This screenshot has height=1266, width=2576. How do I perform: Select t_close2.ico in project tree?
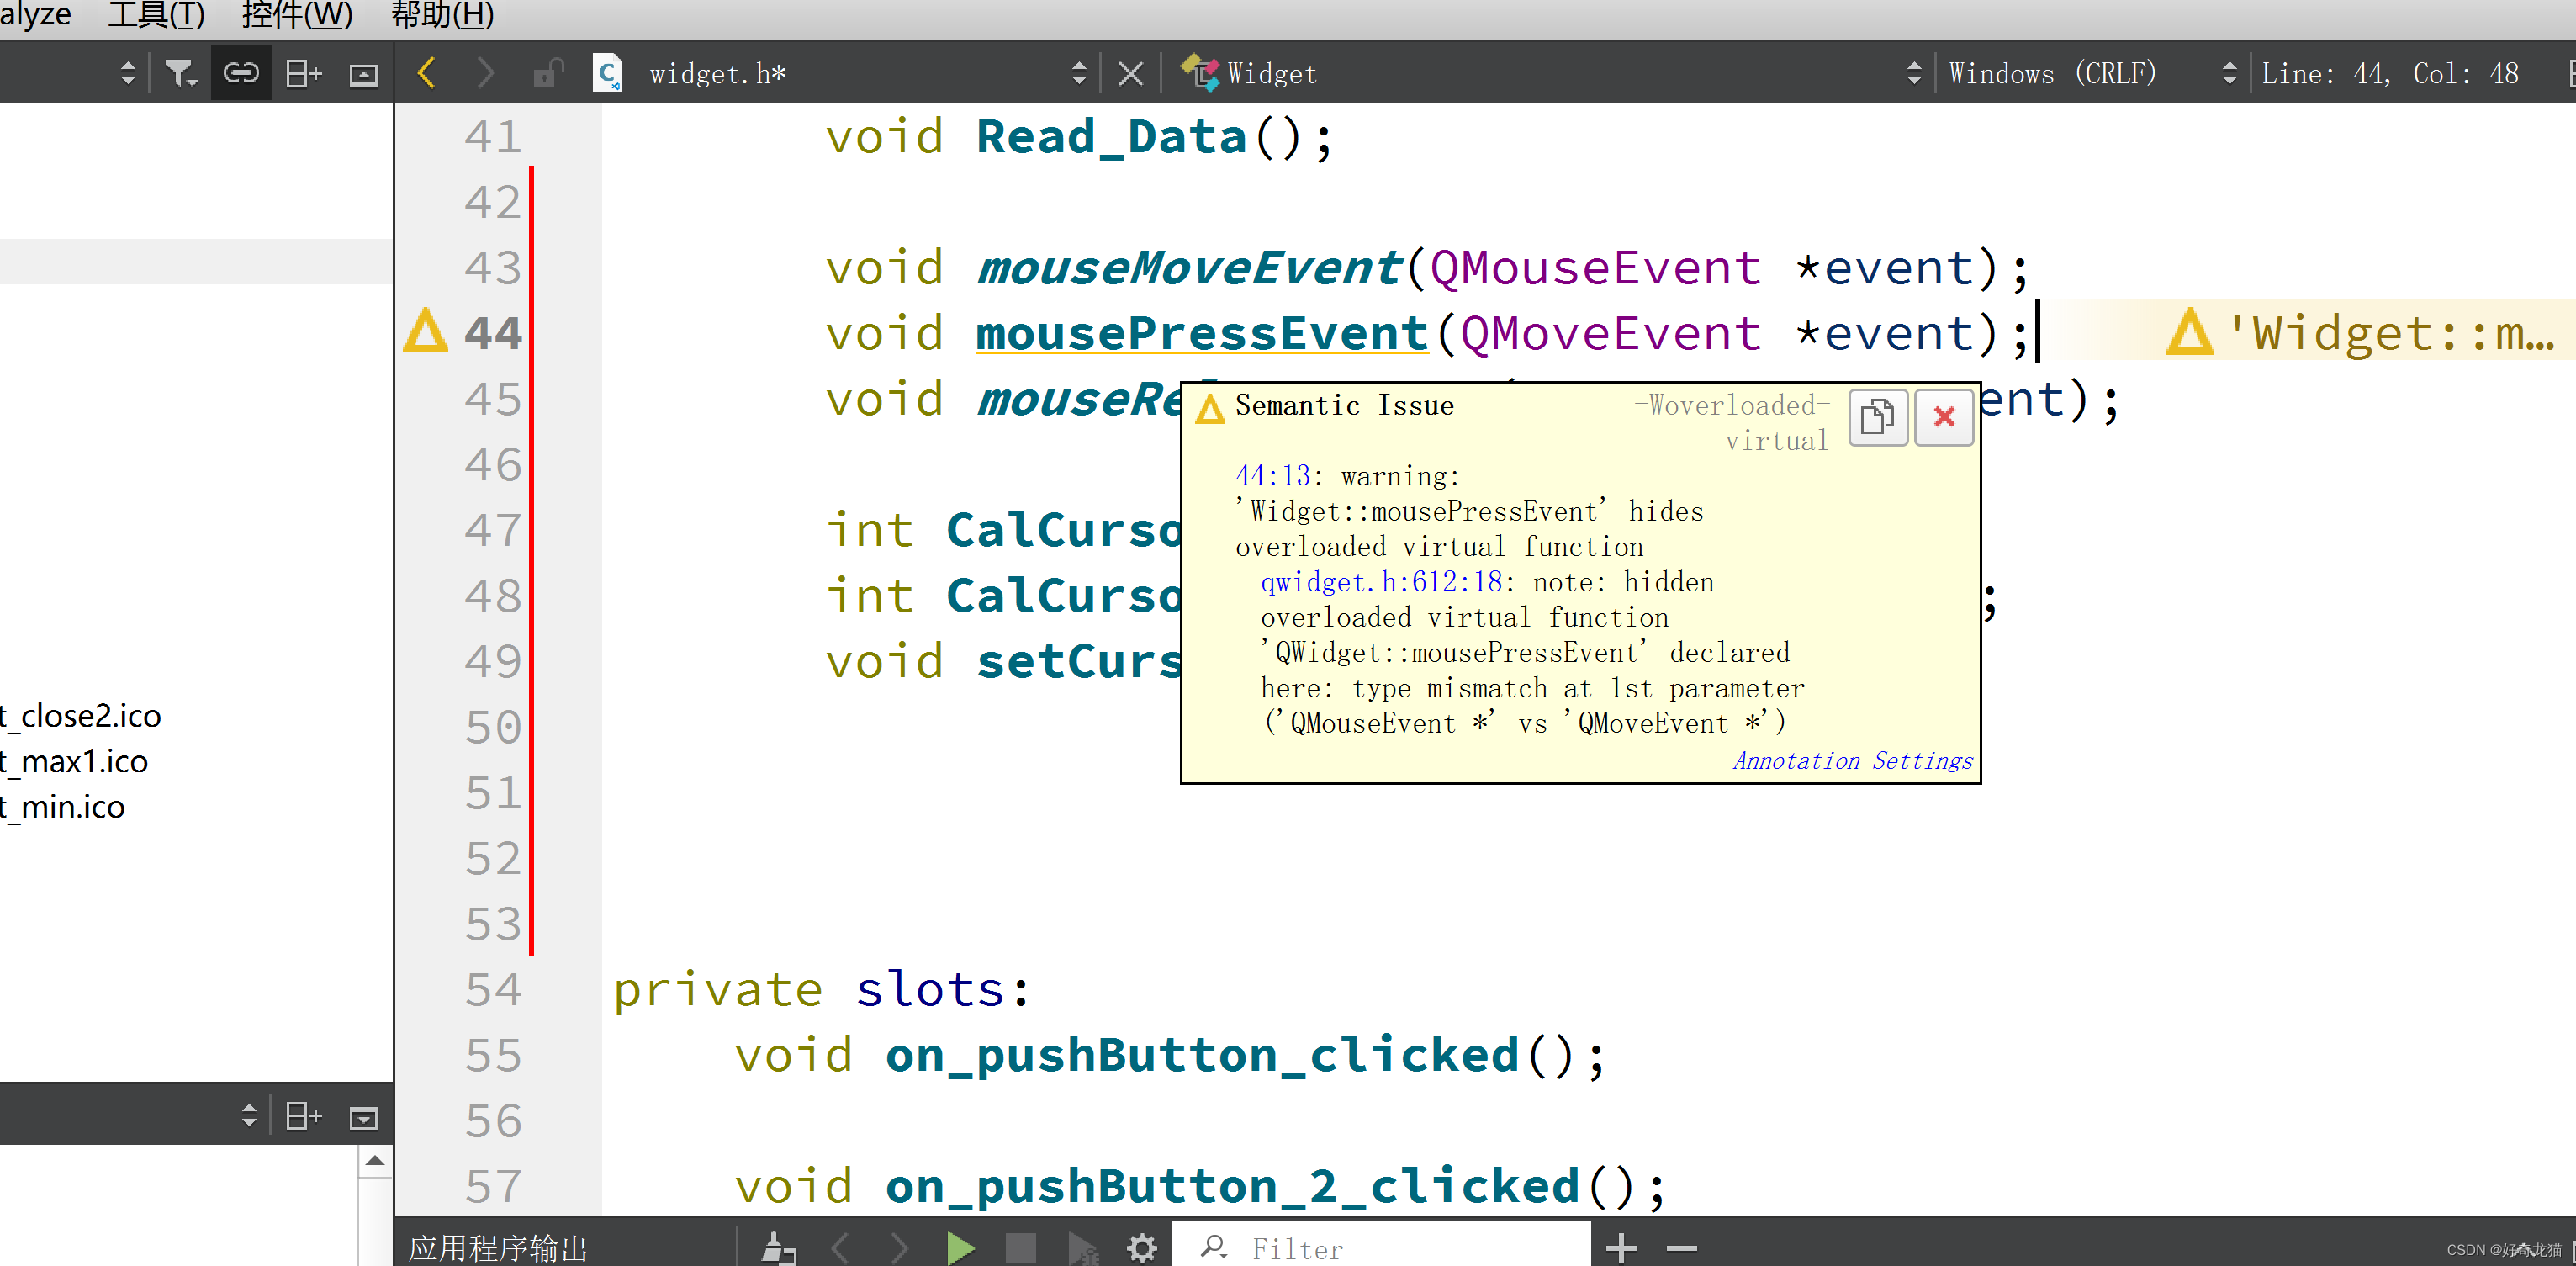80,715
